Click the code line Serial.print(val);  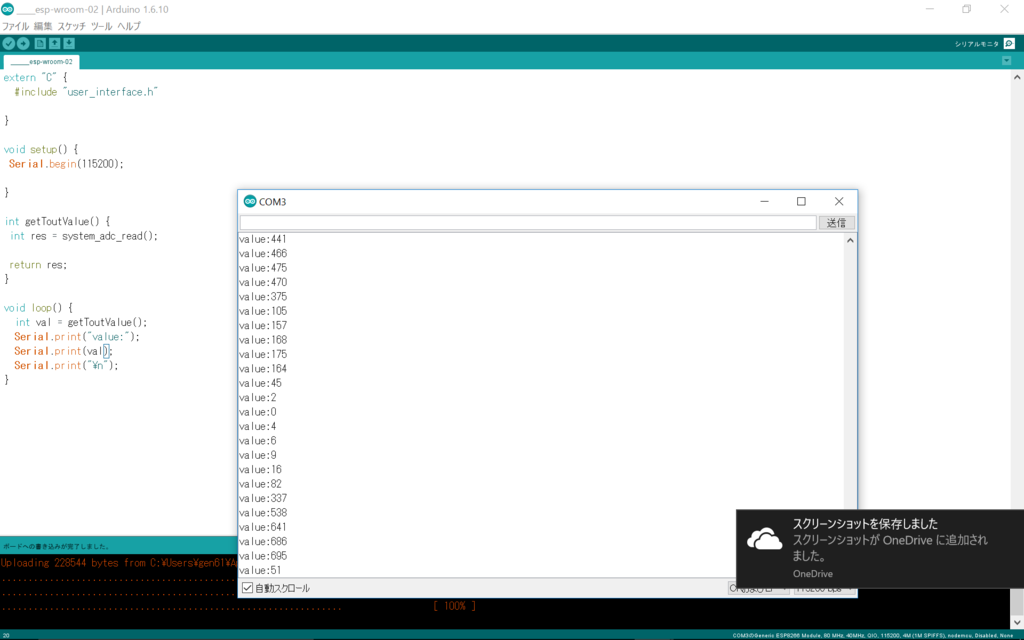pos(63,351)
